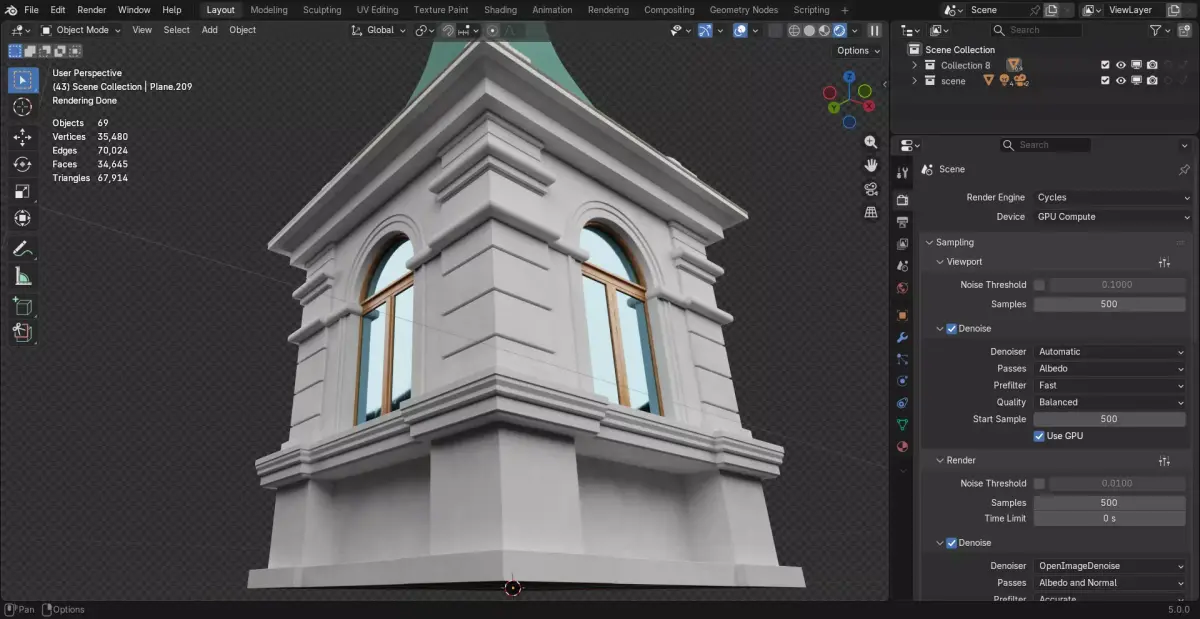Open the Modifiers properties tab

[902, 337]
